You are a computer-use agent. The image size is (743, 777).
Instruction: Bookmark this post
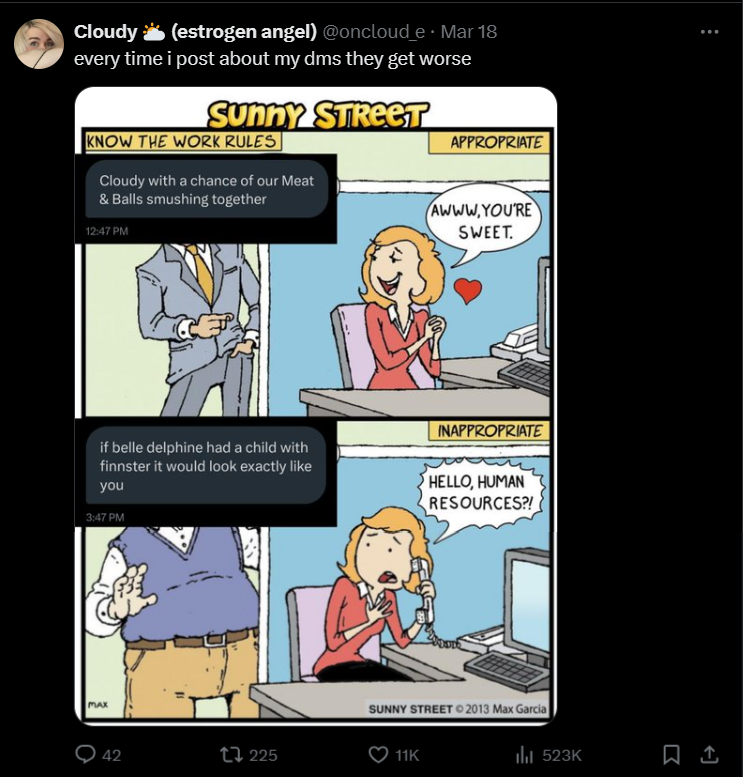point(671,755)
